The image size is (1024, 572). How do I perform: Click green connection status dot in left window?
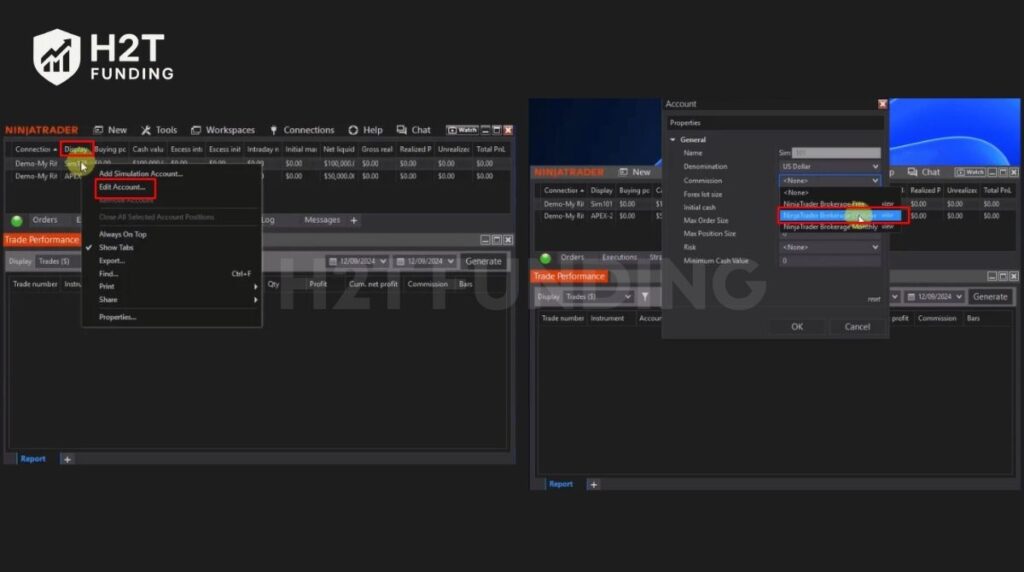point(17,221)
